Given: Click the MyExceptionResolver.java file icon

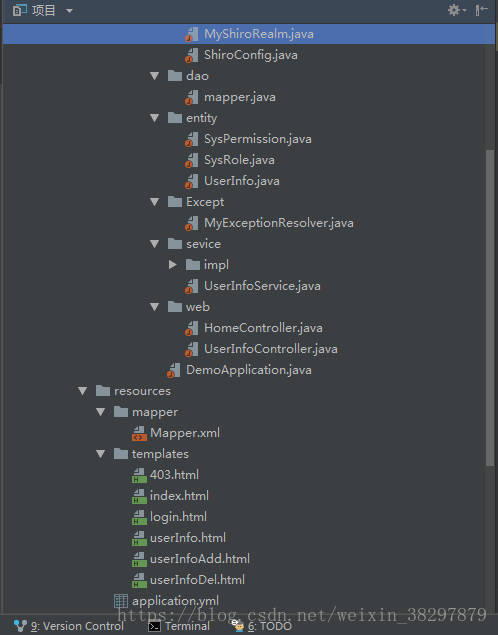Looking at the screenshot, I should [192, 223].
